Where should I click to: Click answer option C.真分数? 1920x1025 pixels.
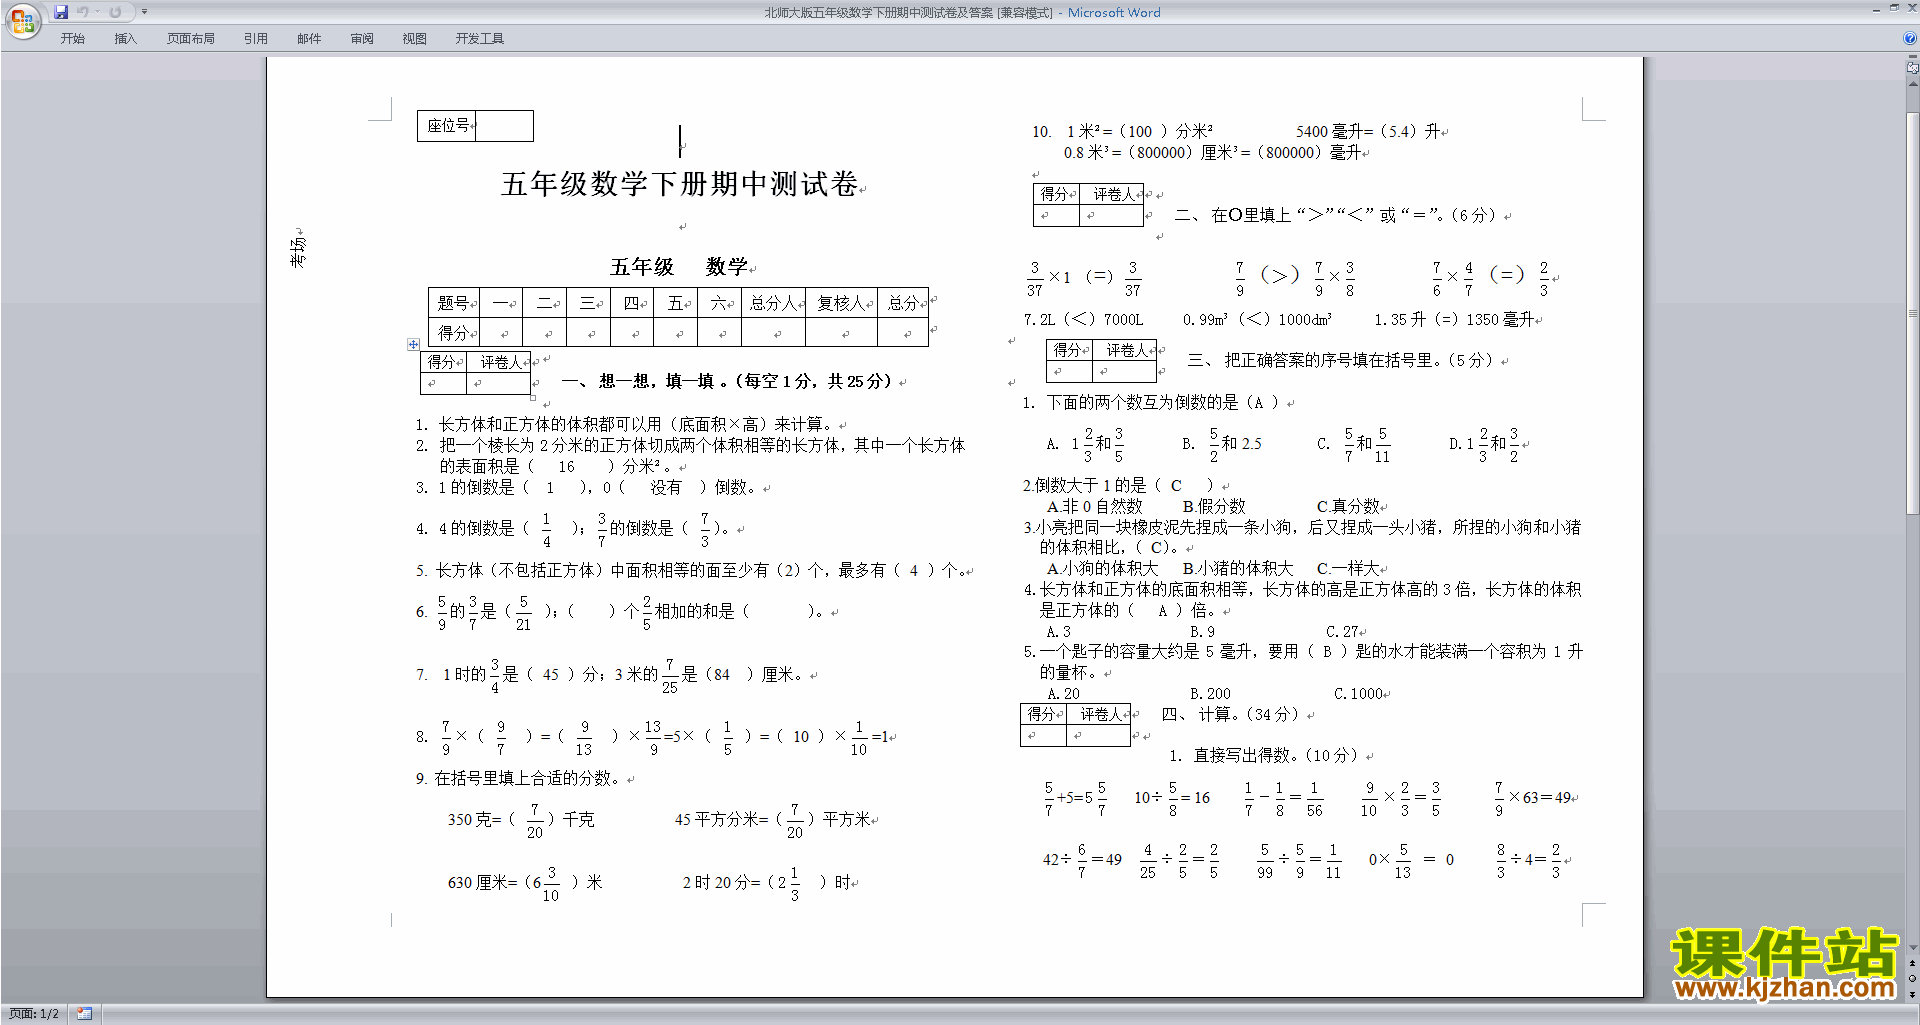(1347, 506)
